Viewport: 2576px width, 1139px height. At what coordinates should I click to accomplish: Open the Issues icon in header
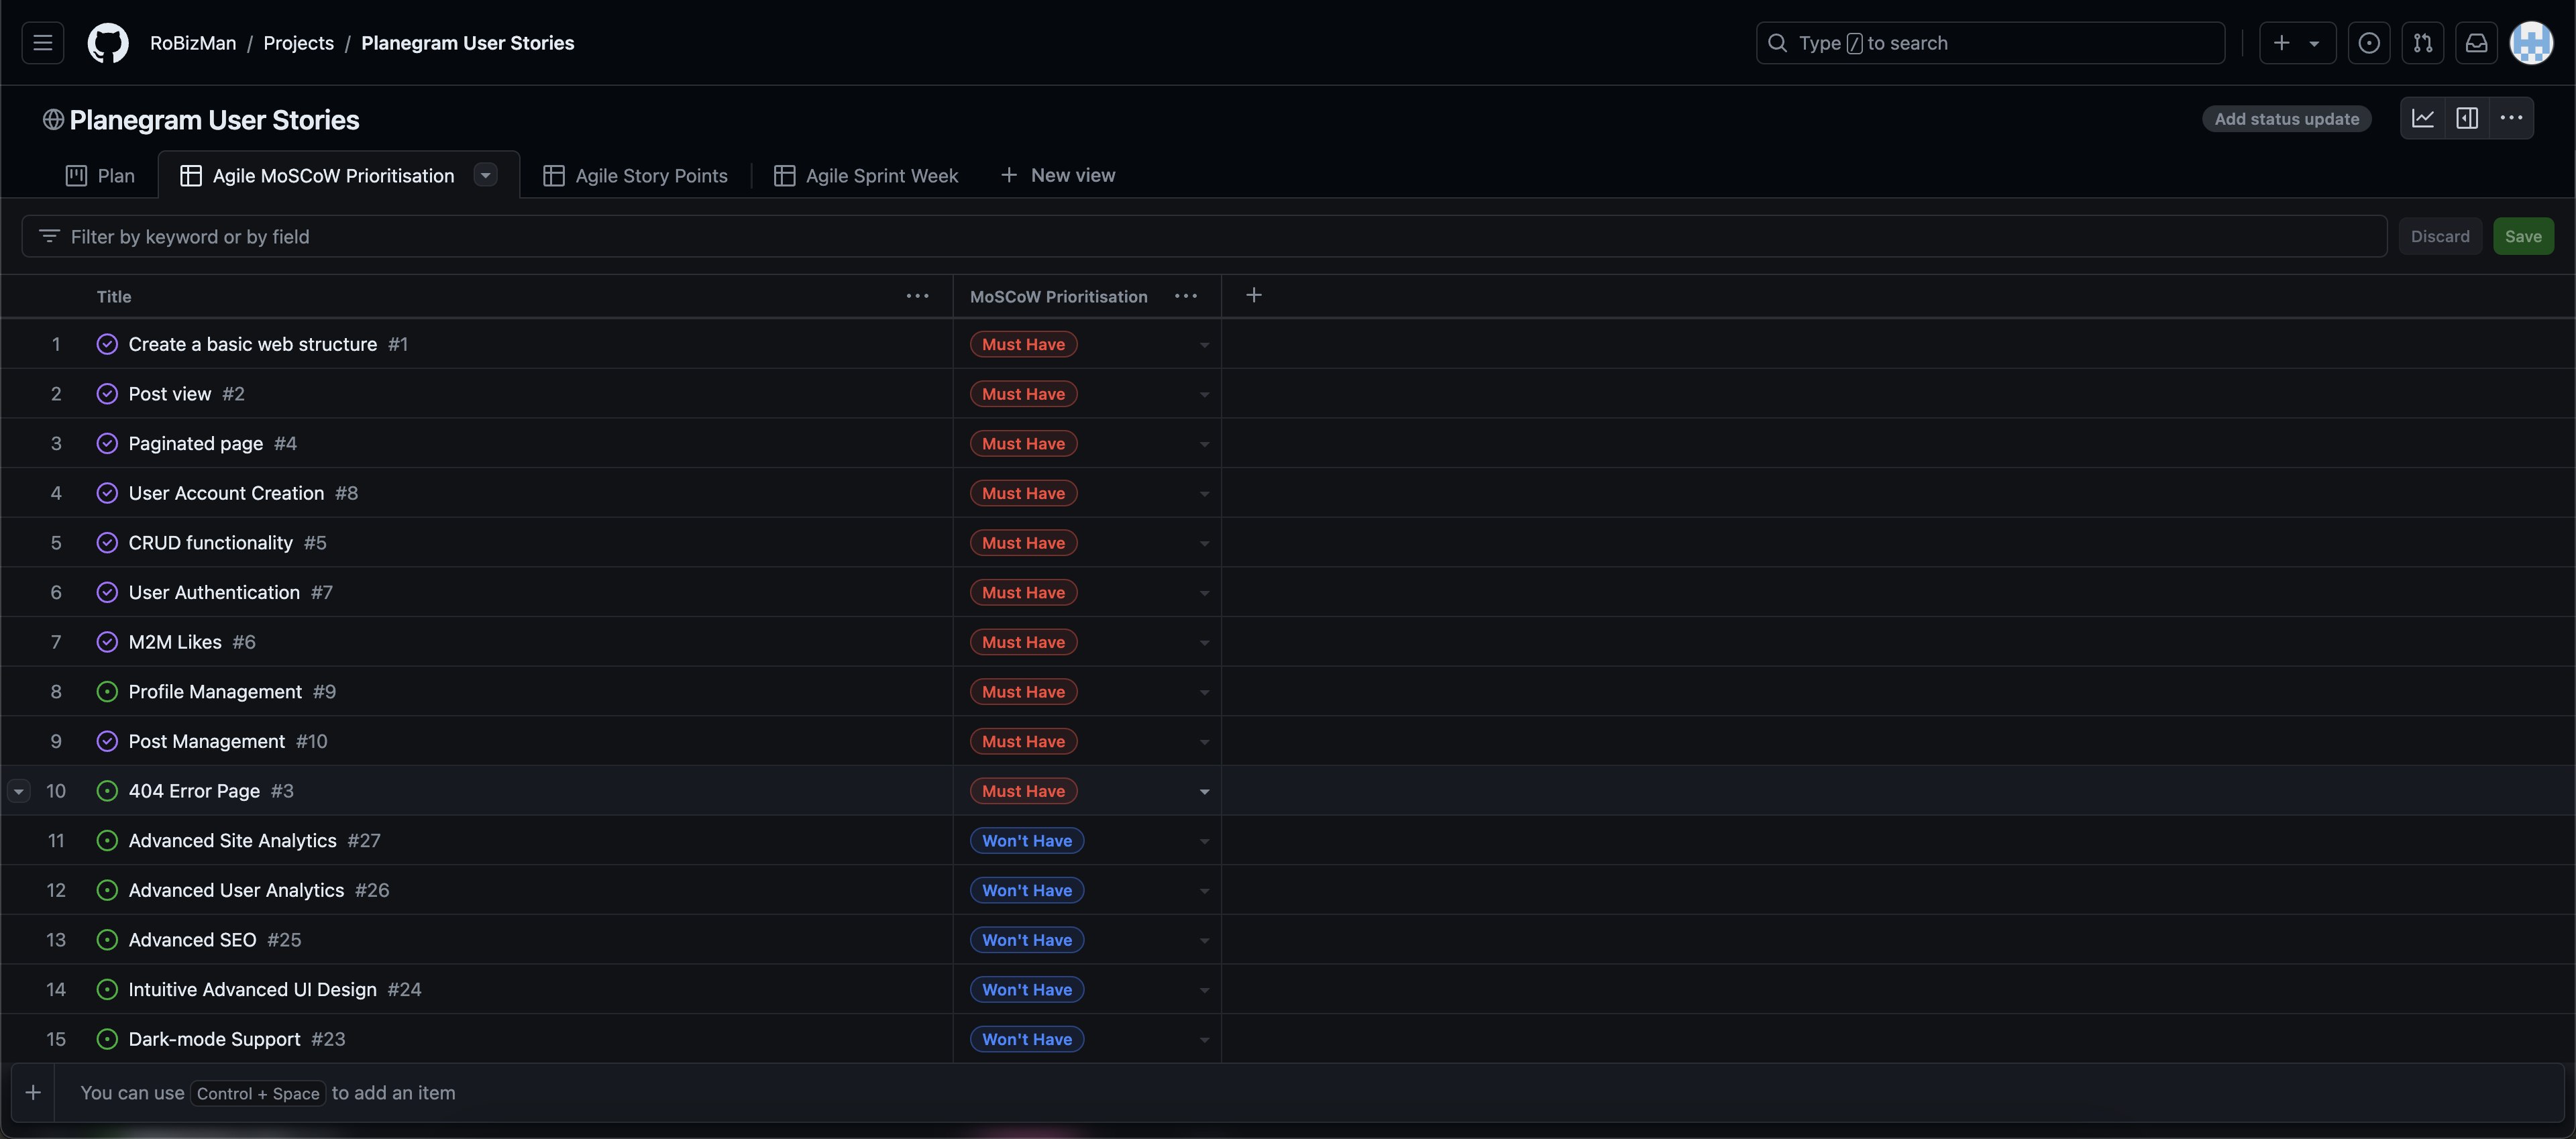tap(2368, 43)
